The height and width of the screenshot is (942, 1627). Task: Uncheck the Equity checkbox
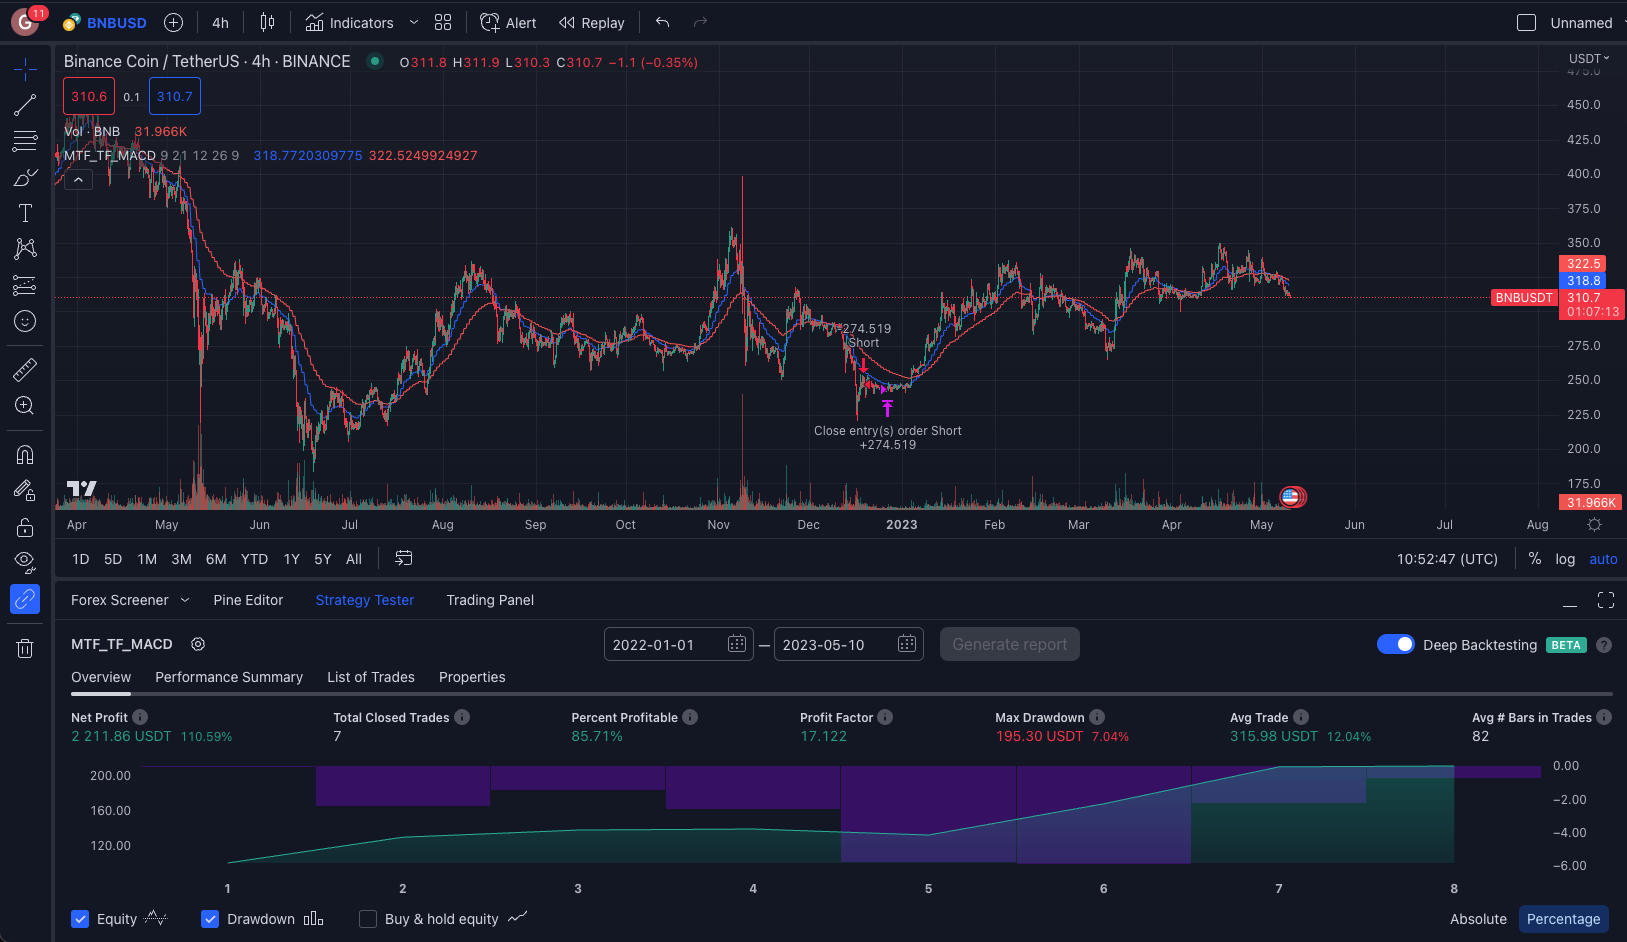(x=80, y=919)
